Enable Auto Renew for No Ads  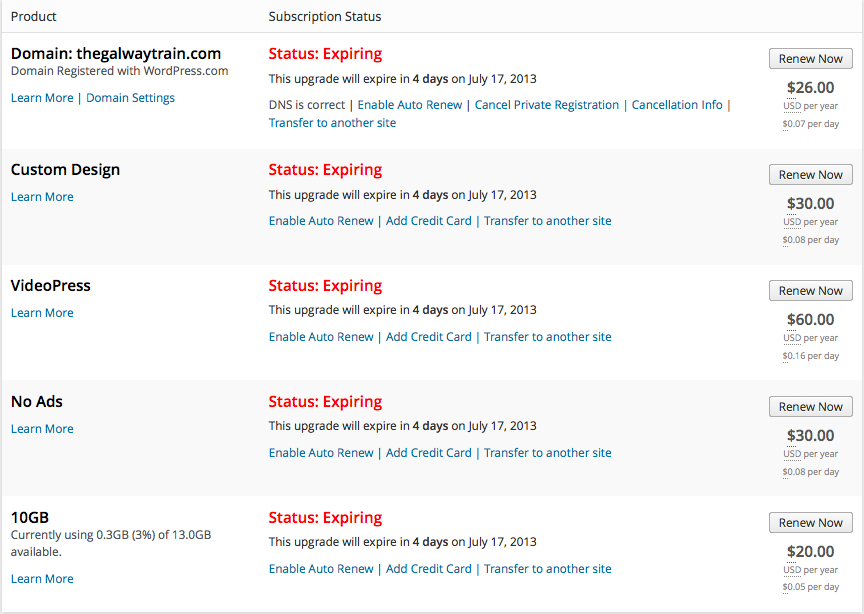pyautogui.click(x=321, y=453)
